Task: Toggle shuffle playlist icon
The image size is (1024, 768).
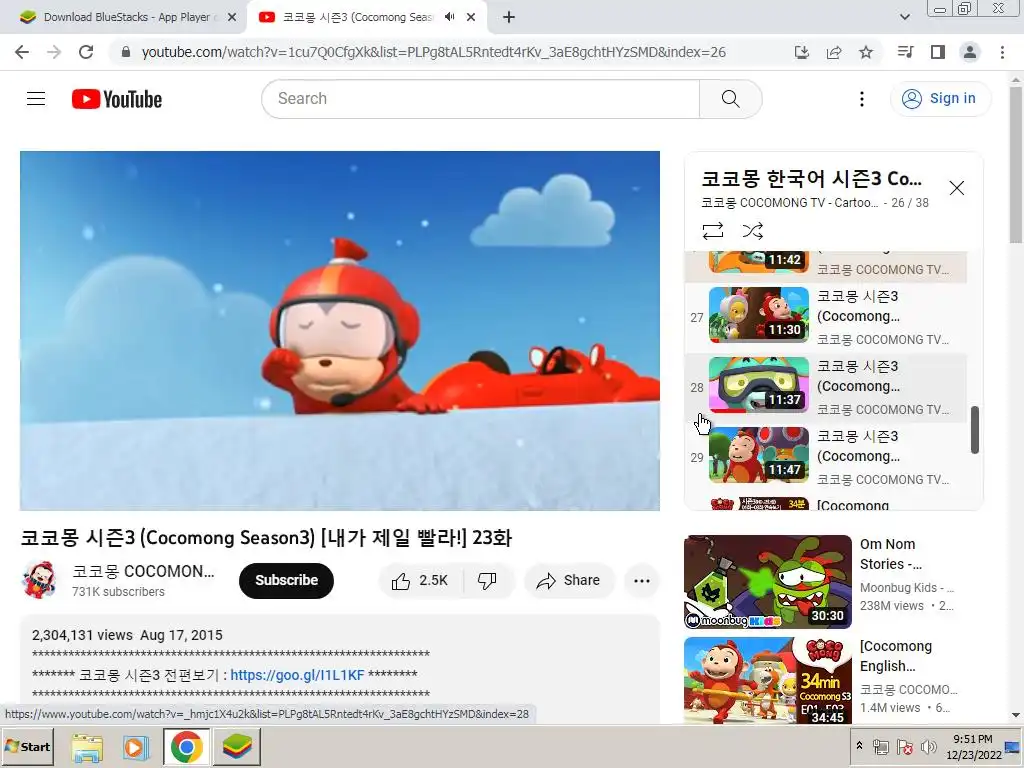Action: pos(753,231)
